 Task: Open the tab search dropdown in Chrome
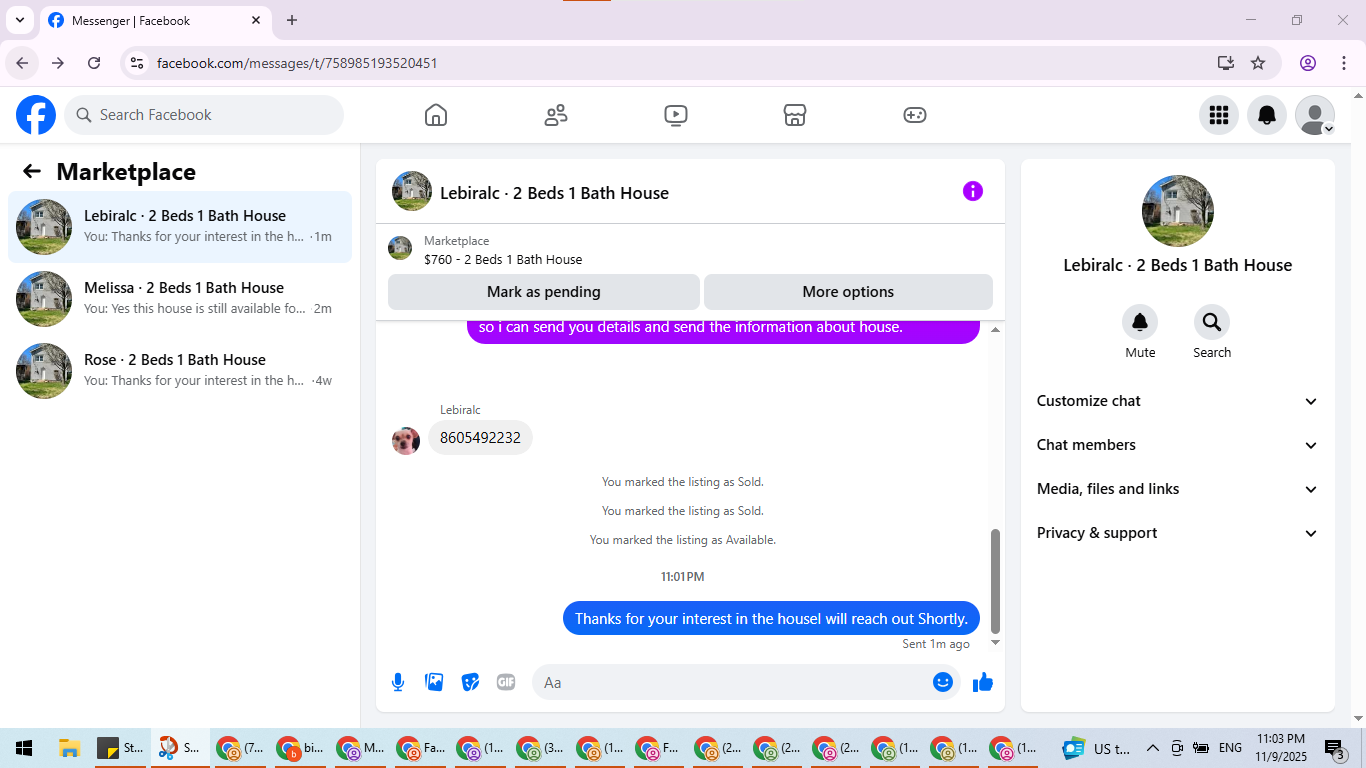coord(19,20)
